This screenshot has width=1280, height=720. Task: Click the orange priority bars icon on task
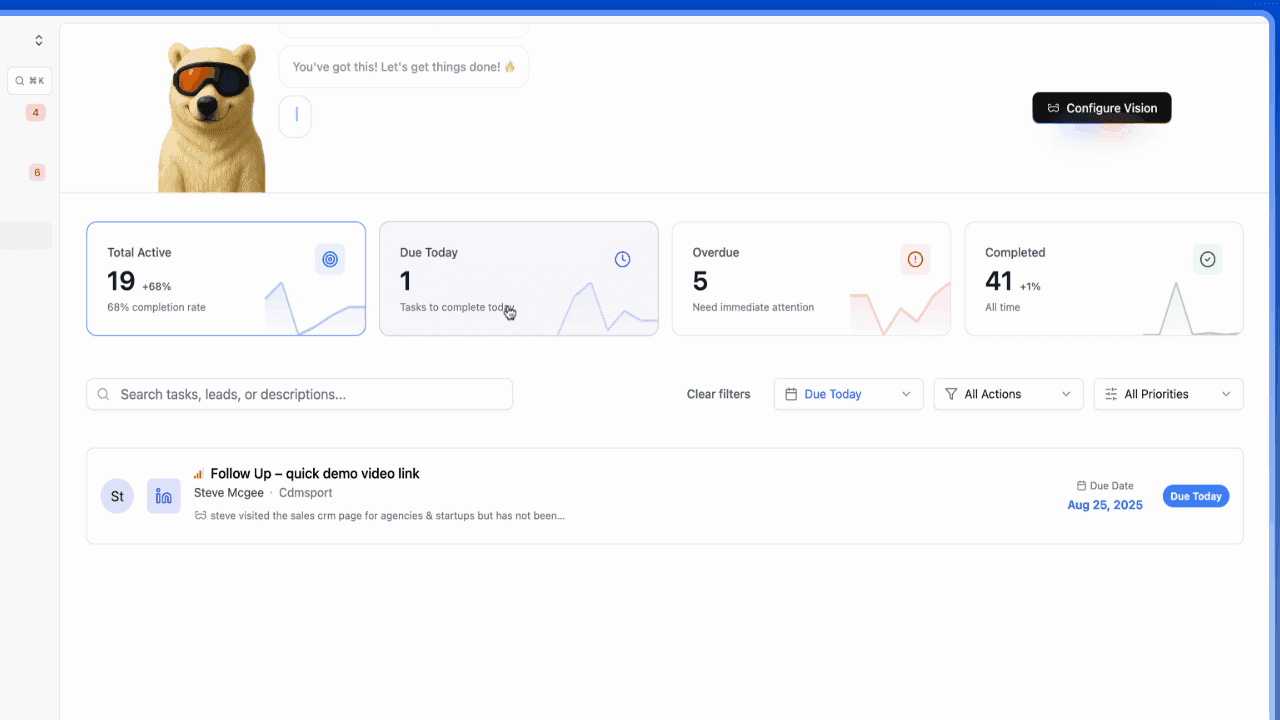pos(198,474)
